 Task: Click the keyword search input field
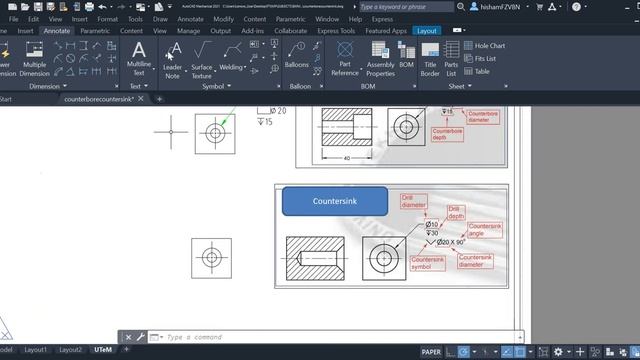(x=406, y=7)
